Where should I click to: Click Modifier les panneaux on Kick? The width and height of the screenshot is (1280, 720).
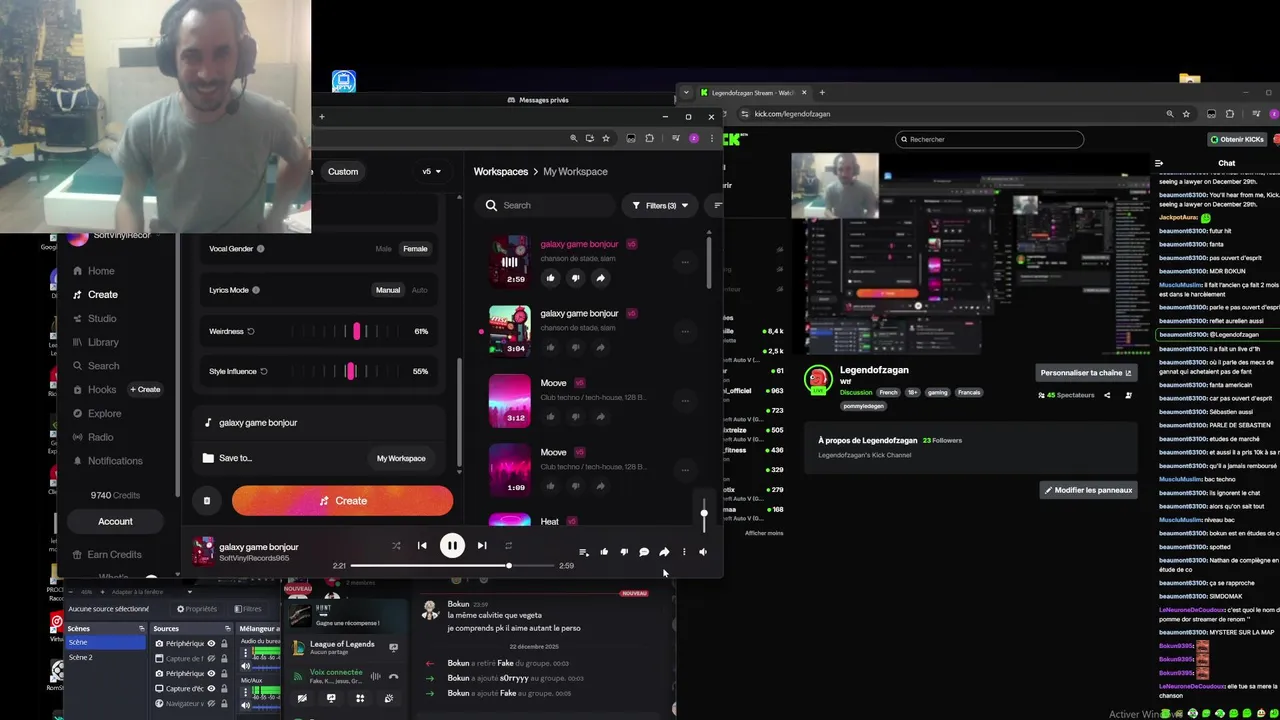click(x=1088, y=490)
